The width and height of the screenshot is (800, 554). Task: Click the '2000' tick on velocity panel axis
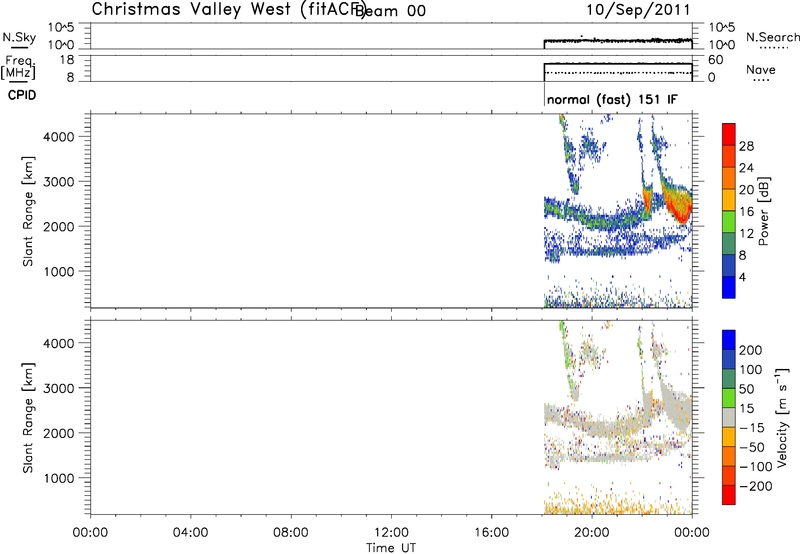(x=59, y=433)
